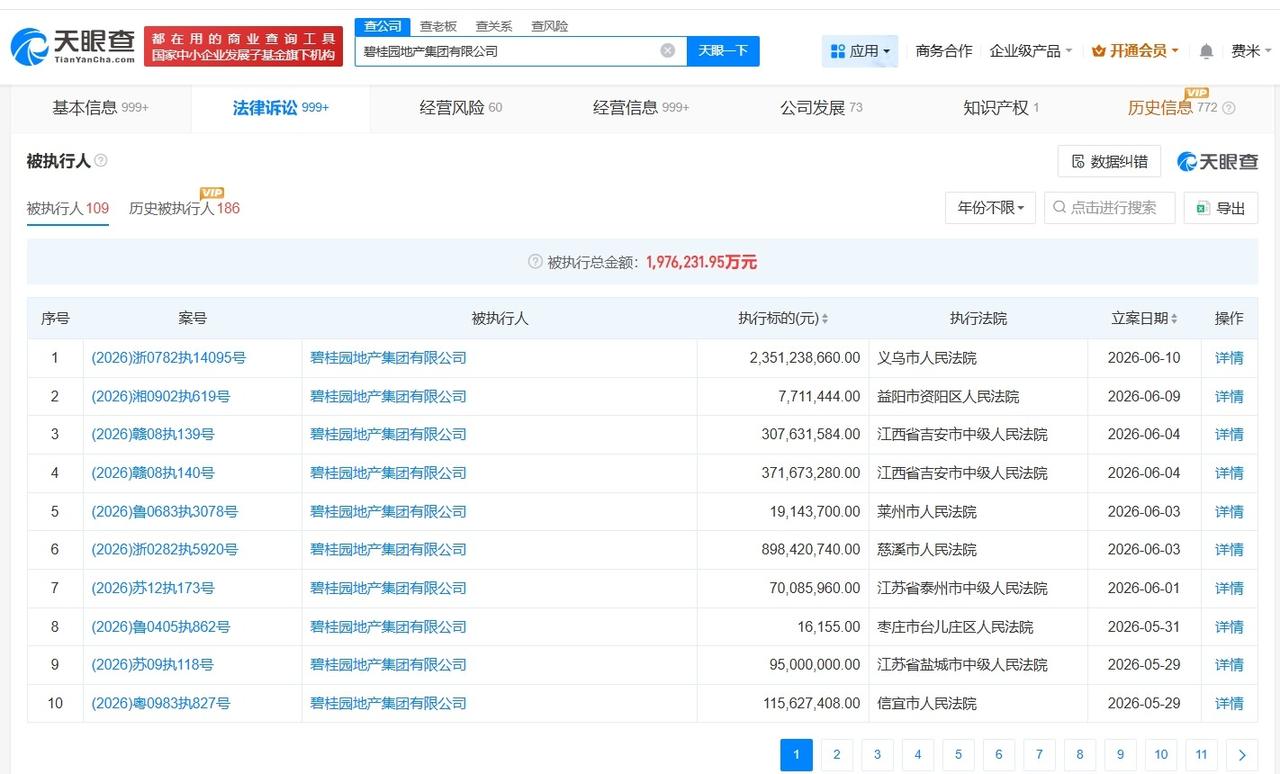Open case (2026)苏12执173号
The height and width of the screenshot is (774, 1280).
(153, 588)
